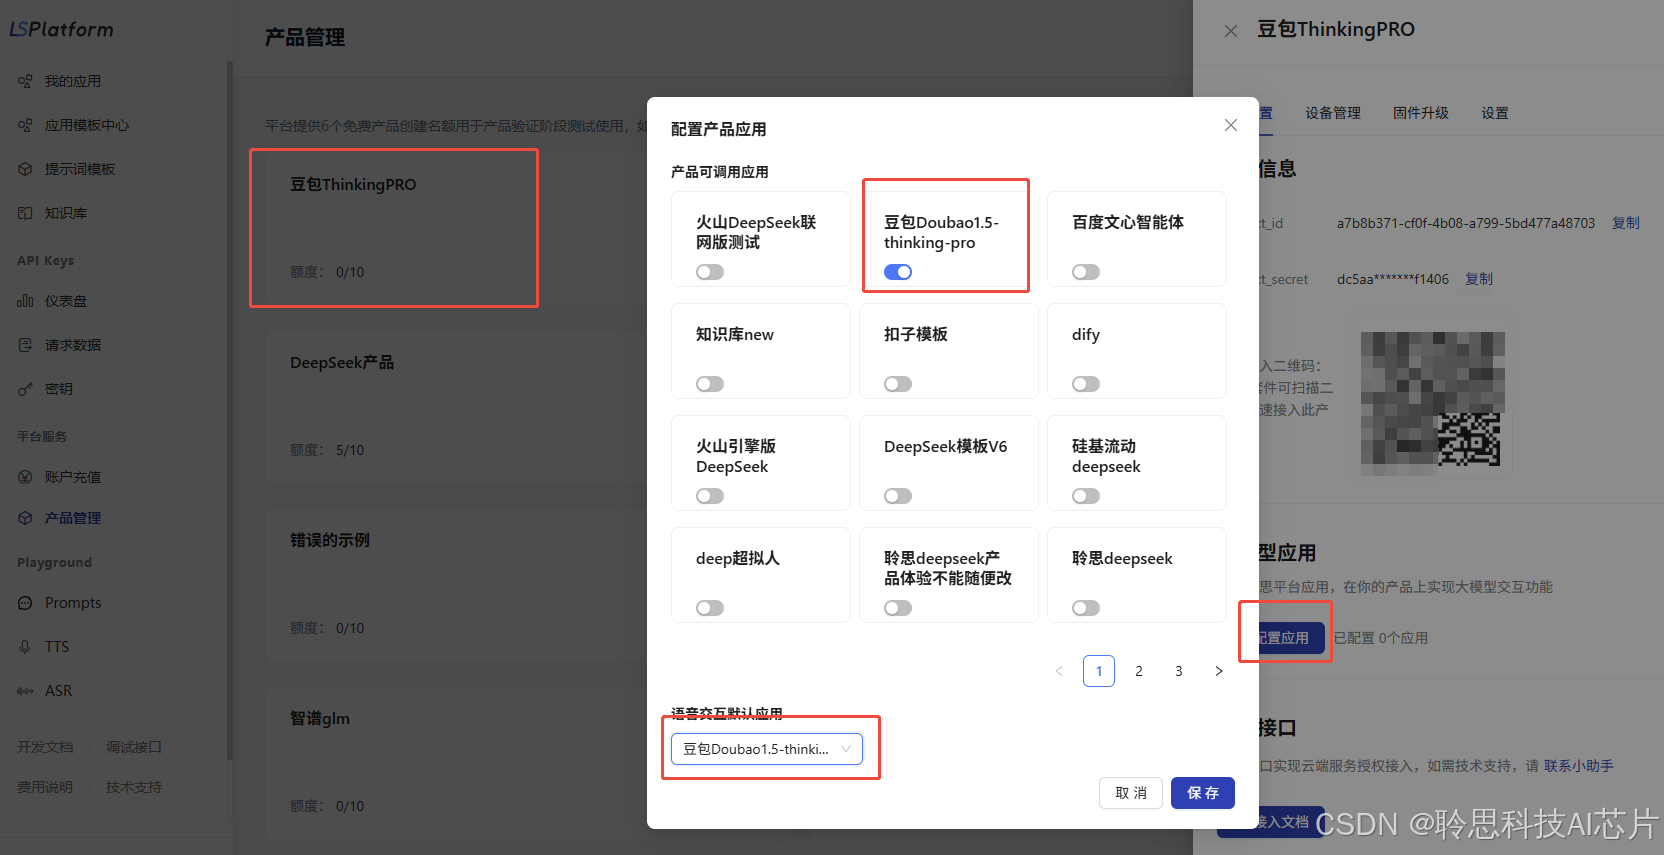The width and height of the screenshot is (1664, 855).
Task: Open the 费用说明 link
Action: coord(45,787)
